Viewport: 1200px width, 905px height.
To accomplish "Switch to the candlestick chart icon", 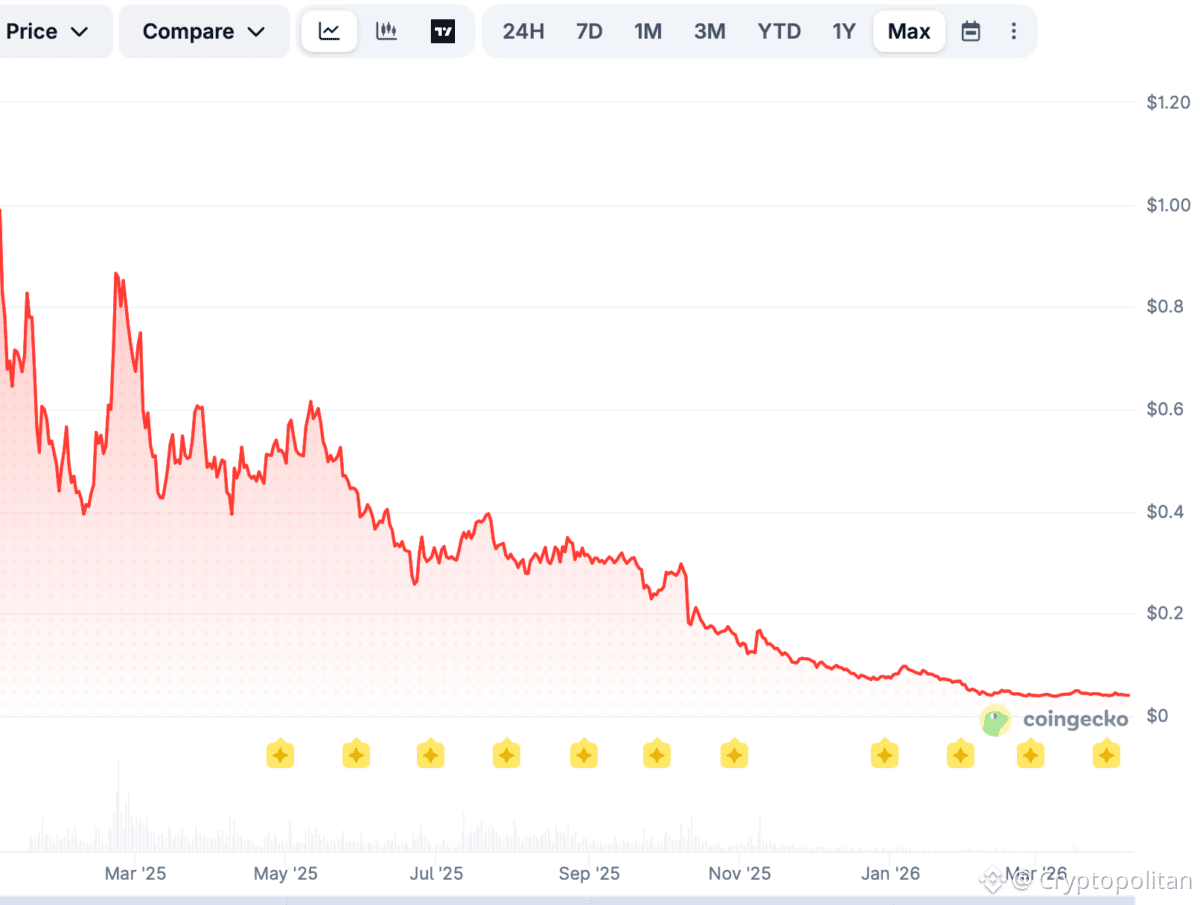I will (x=386, y=31).
